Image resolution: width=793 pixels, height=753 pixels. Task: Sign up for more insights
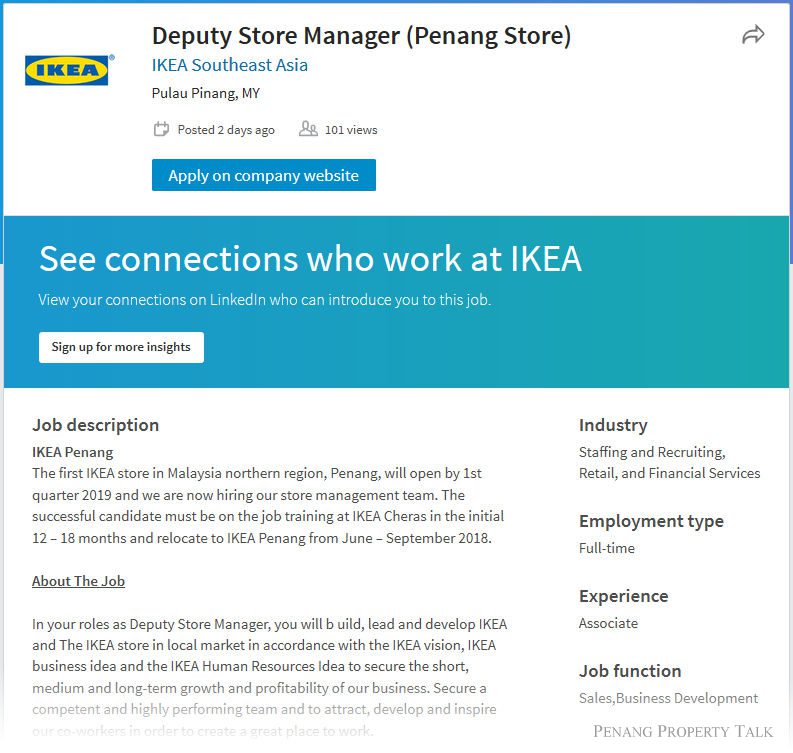(121, 347)
